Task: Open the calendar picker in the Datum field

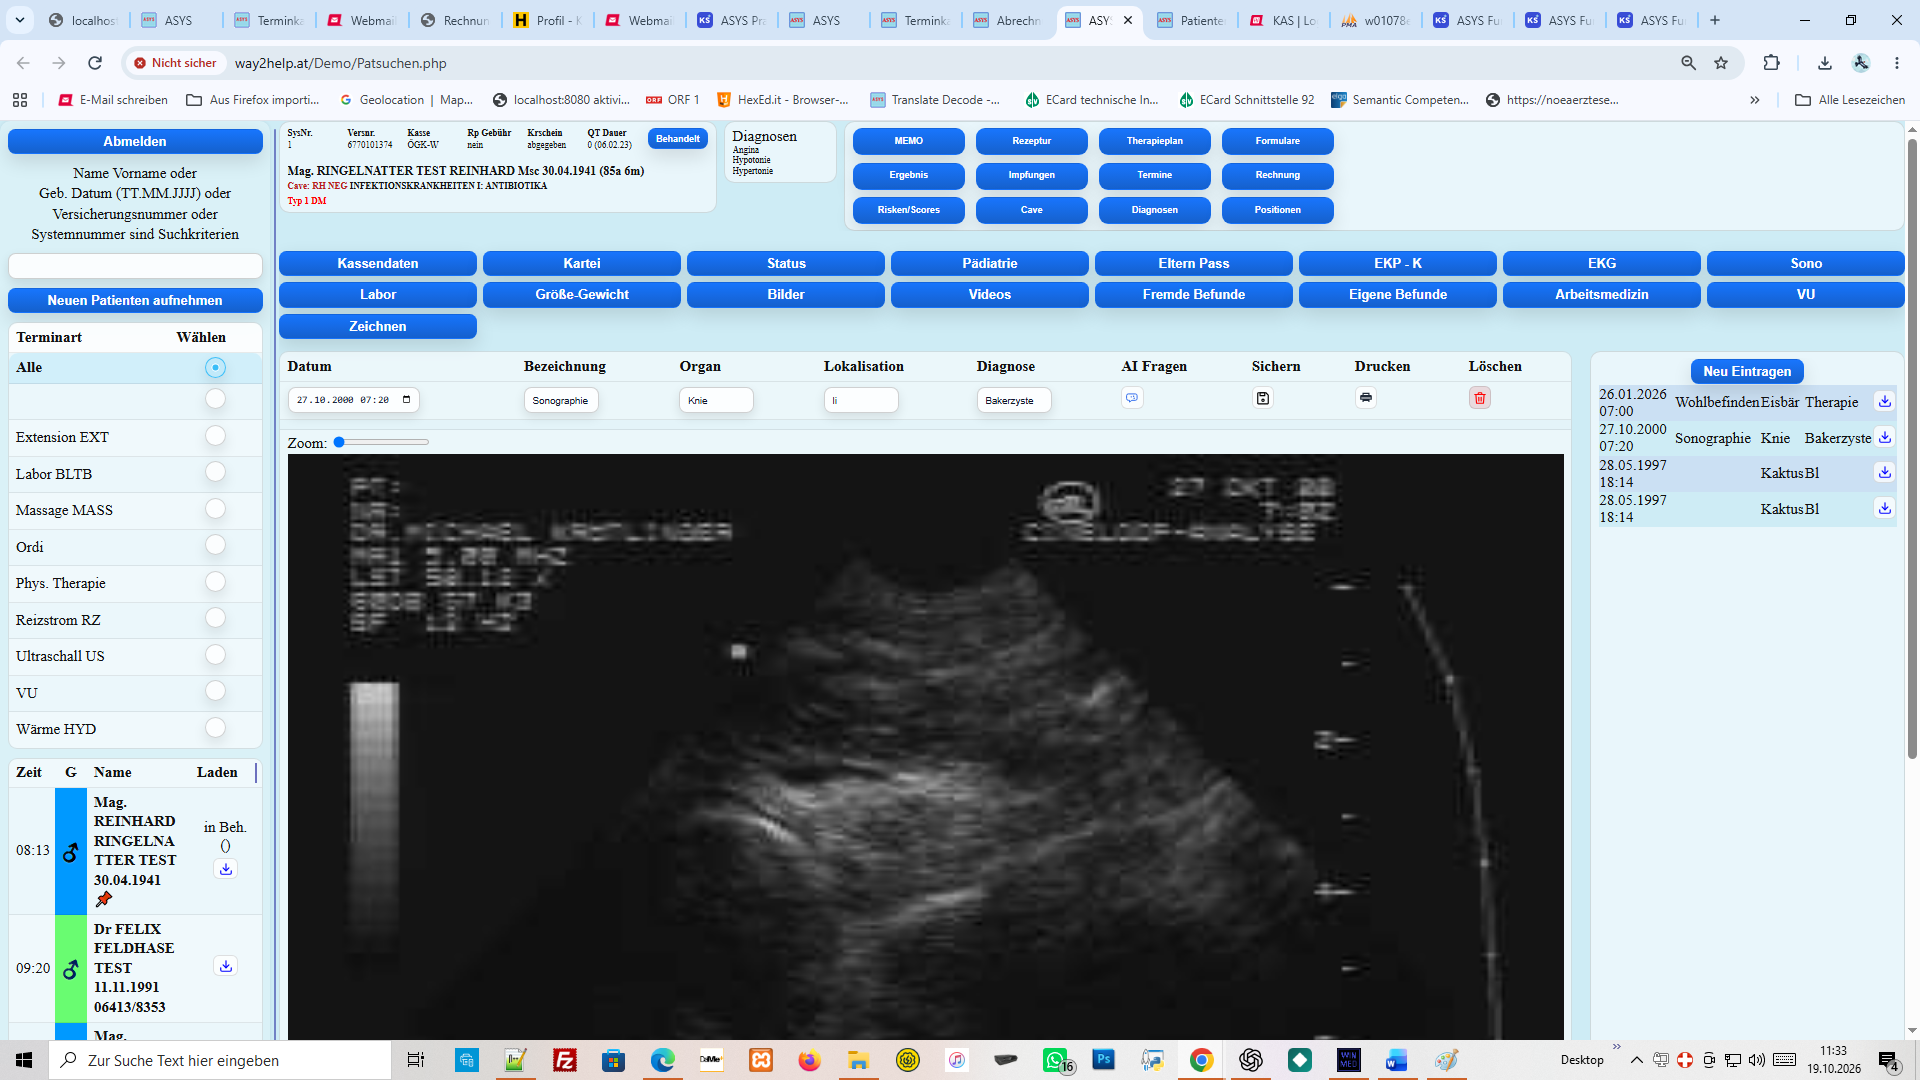Action: click(x=407, y=400)
